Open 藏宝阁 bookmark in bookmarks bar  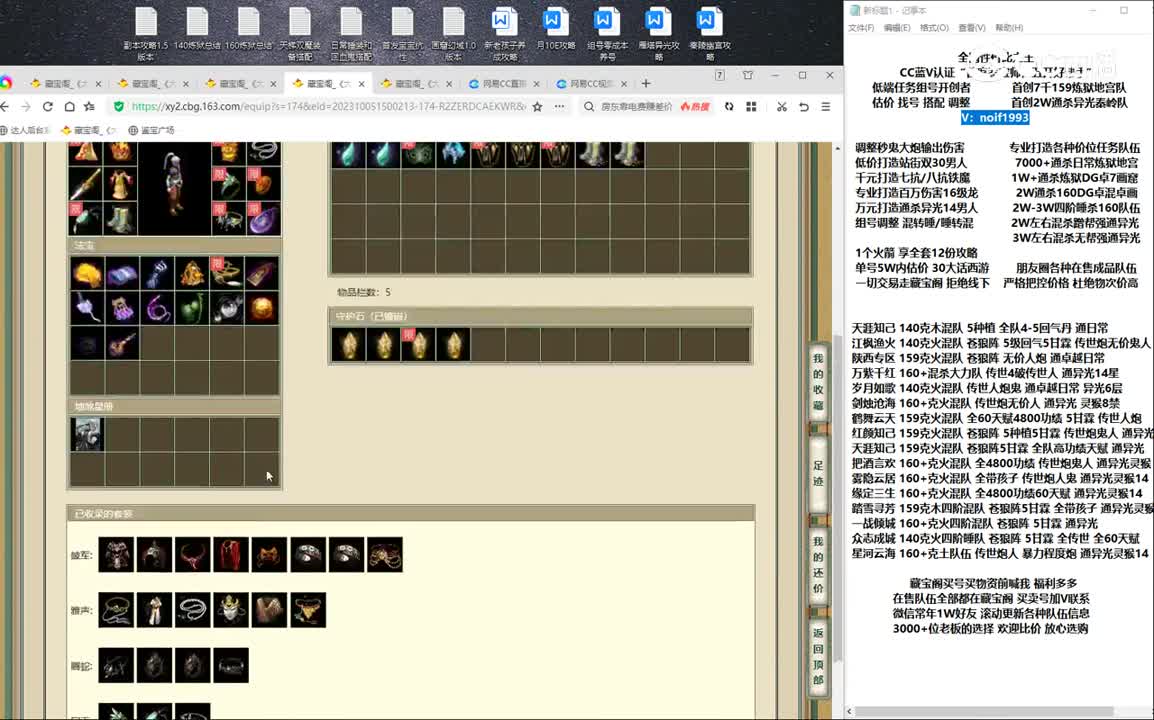89,130
